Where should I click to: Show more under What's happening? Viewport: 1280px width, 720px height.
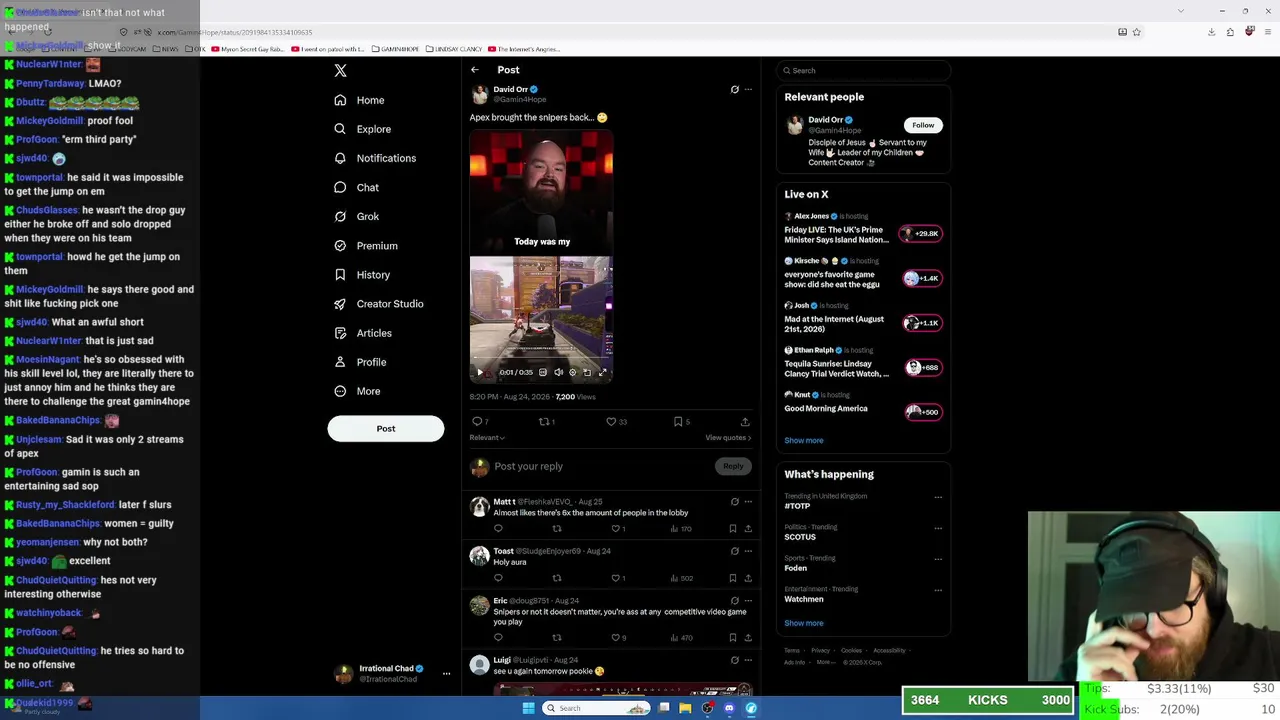[804, 623]
